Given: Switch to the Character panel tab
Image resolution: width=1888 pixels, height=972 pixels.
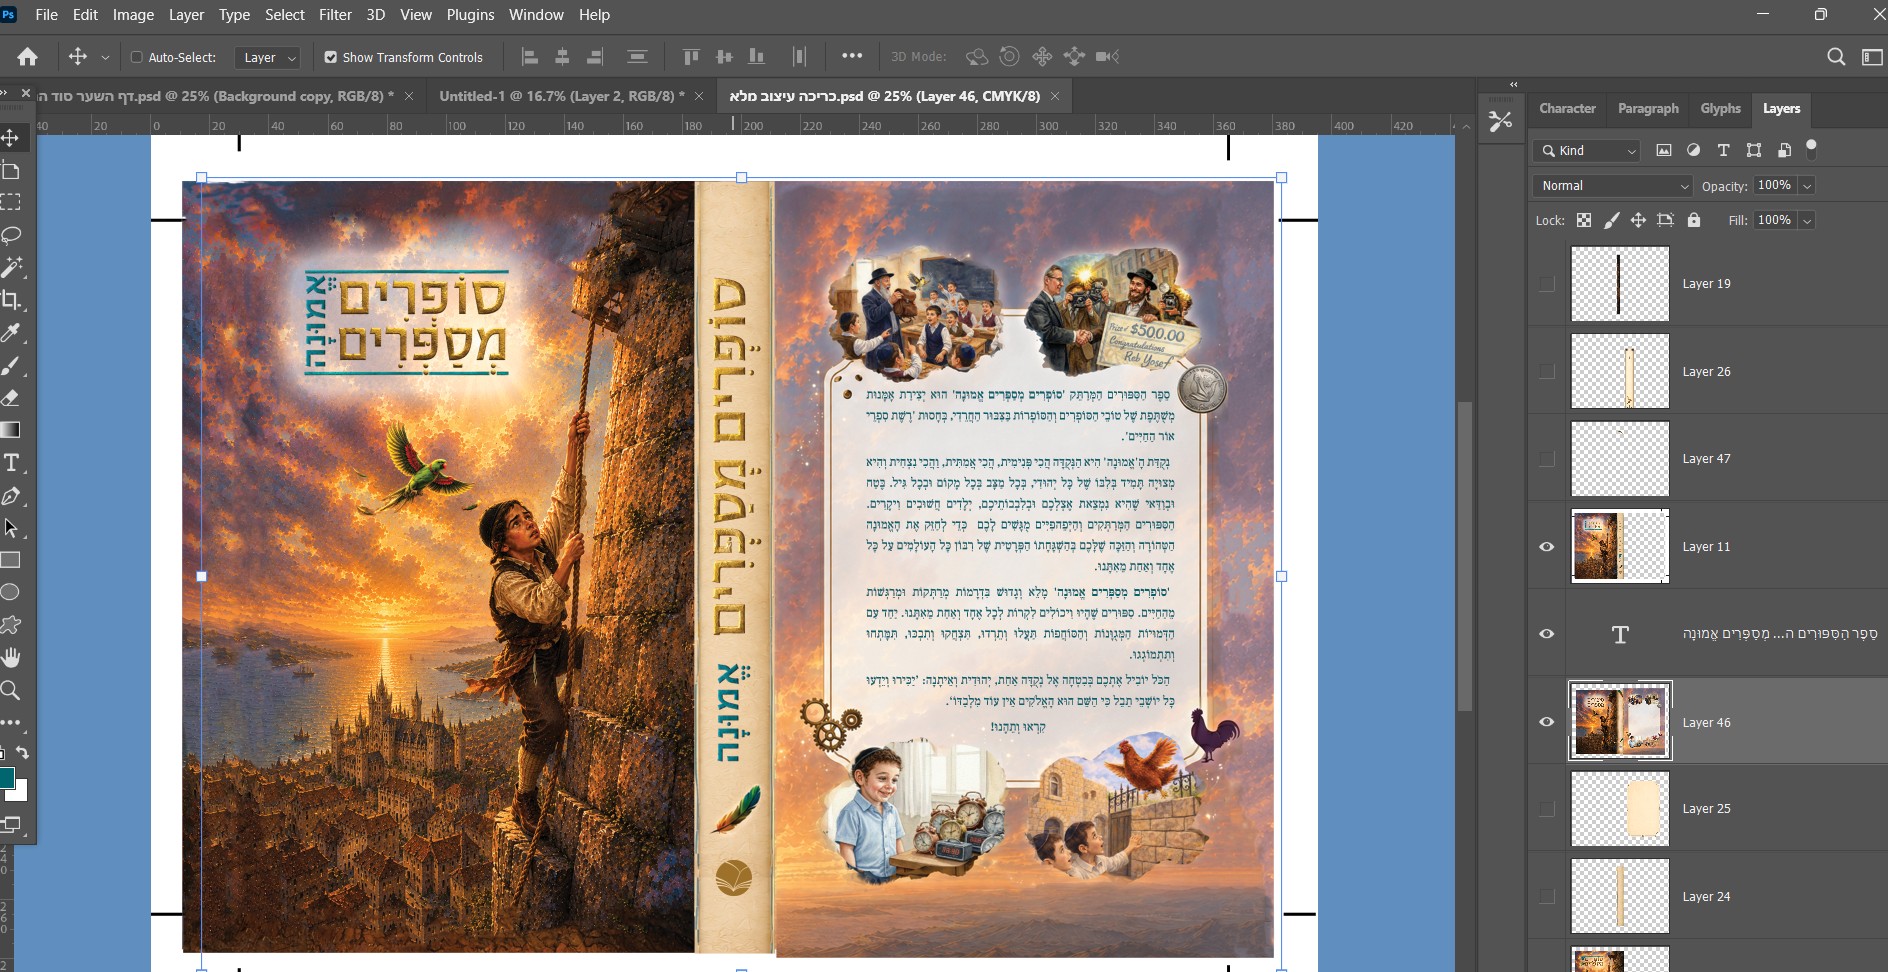Looking at the screenshot, I should pos(1567,109).
